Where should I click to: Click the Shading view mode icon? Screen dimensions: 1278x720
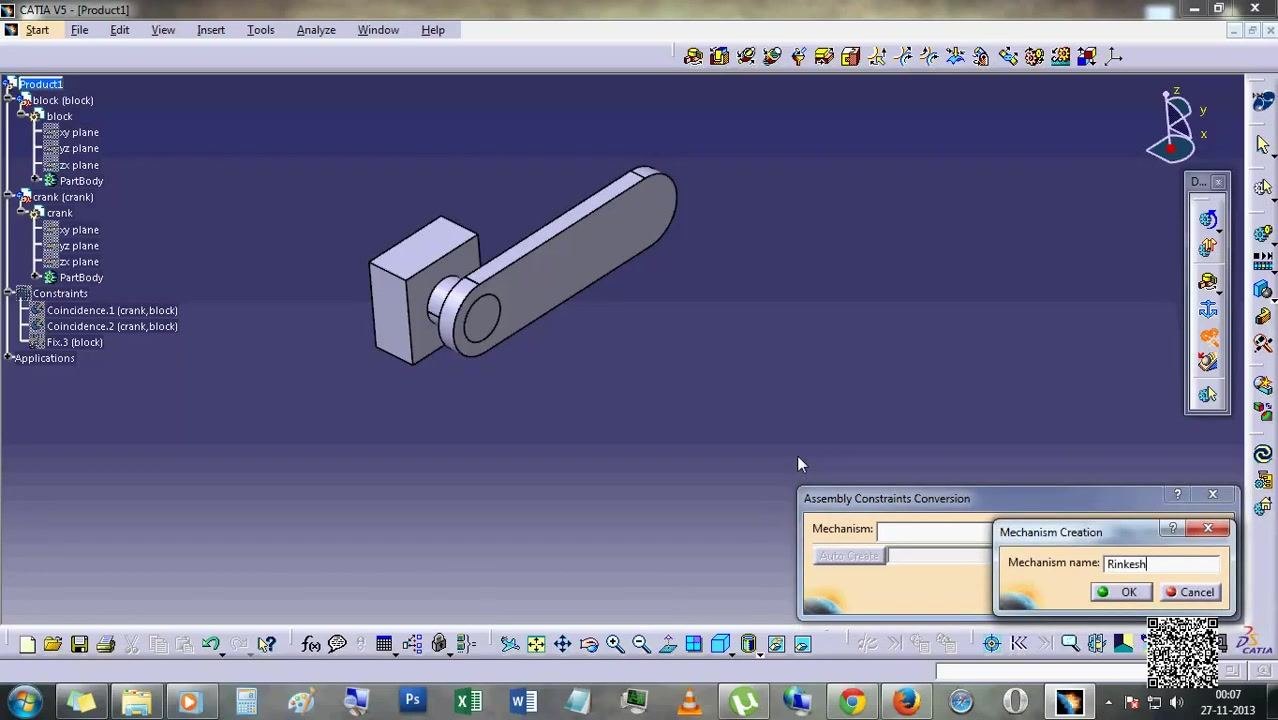(749, 645)
